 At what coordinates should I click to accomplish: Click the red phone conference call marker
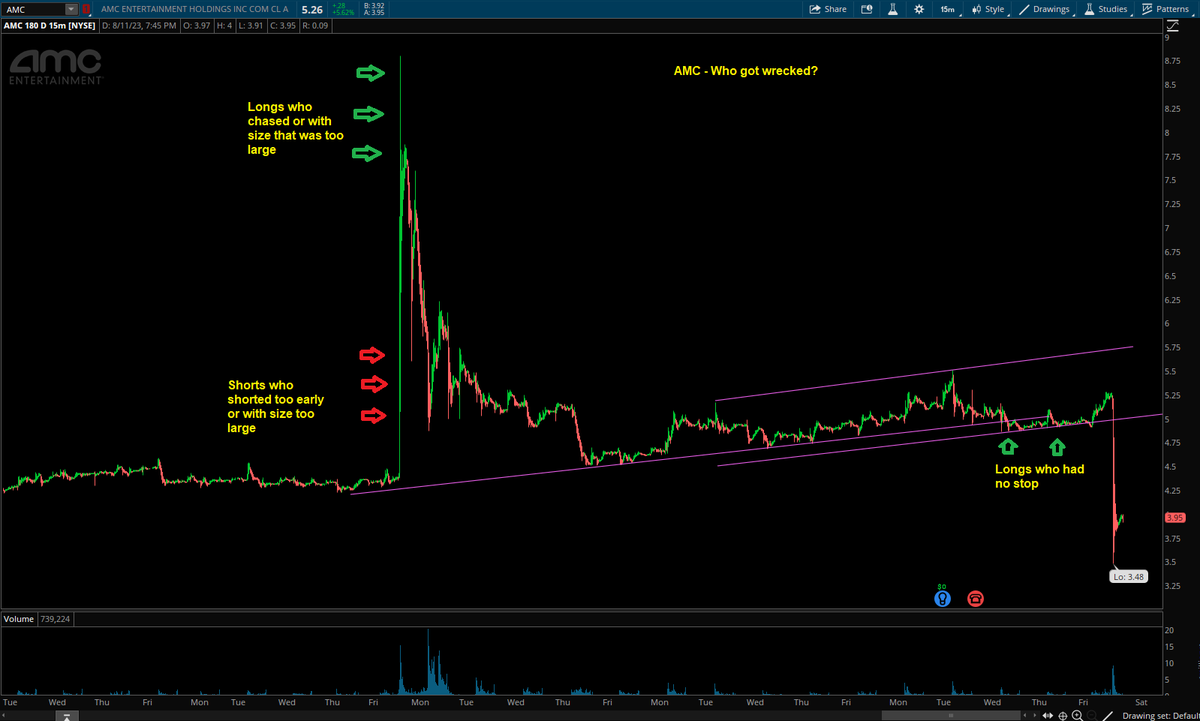975,598
